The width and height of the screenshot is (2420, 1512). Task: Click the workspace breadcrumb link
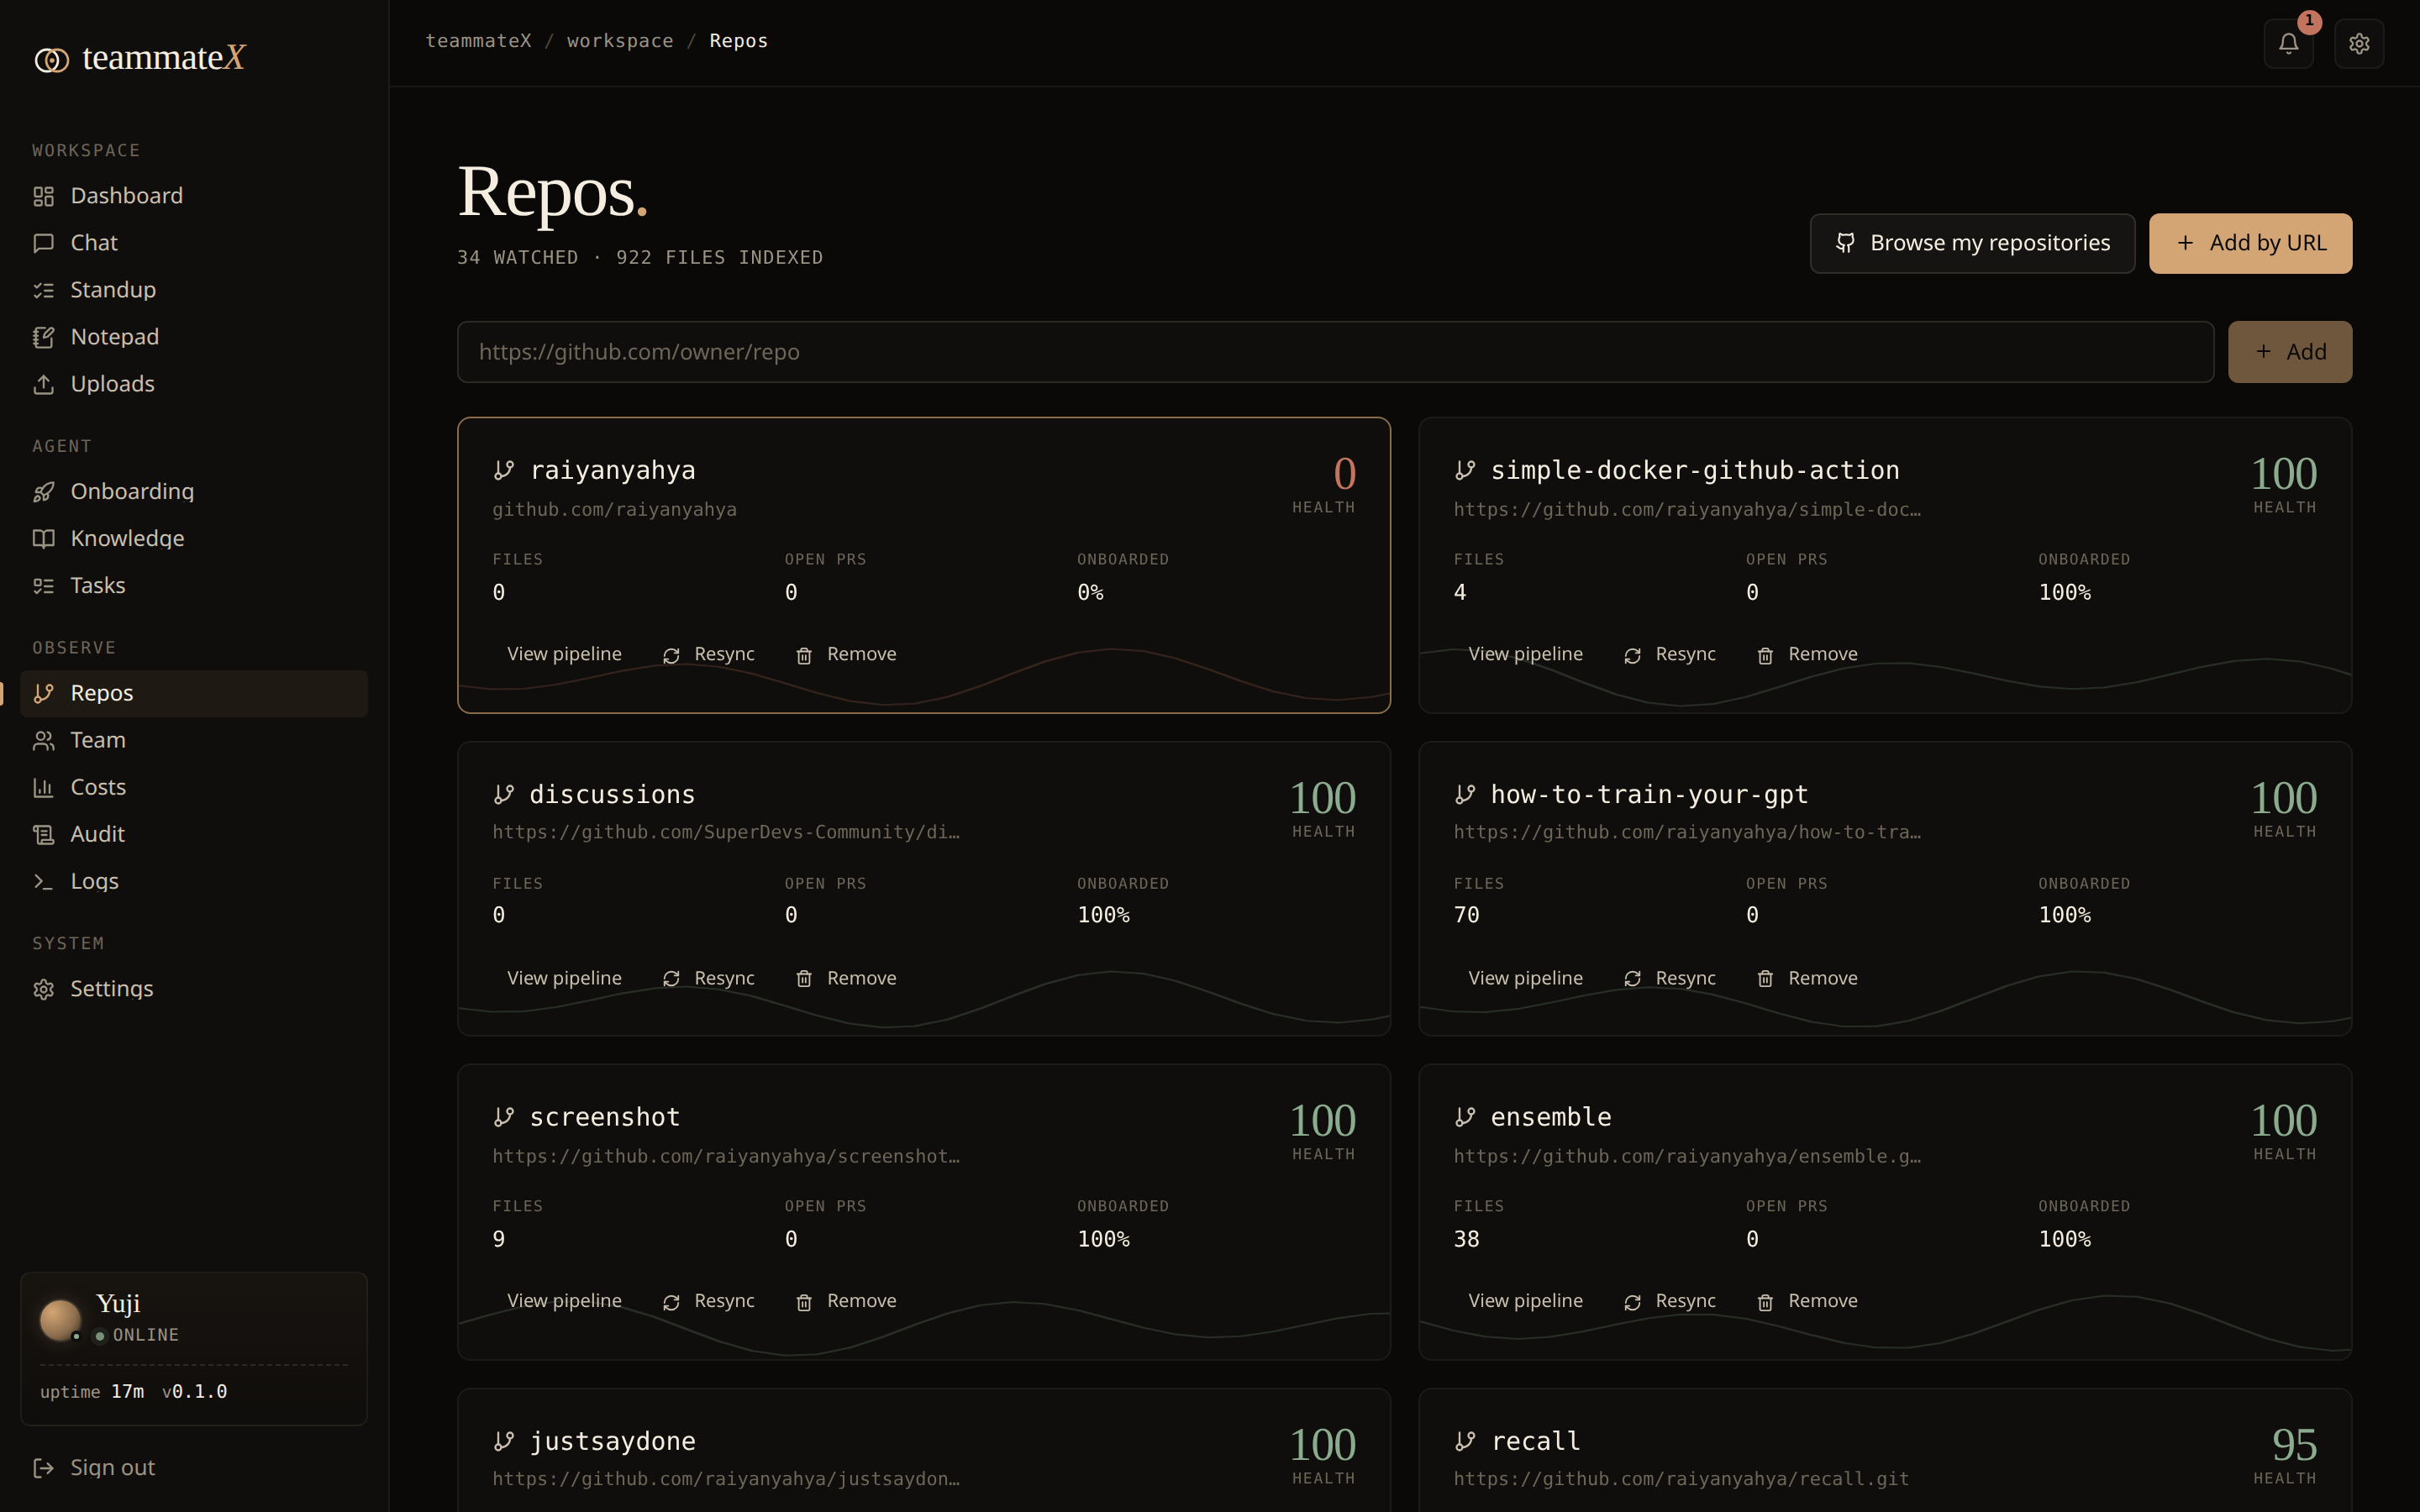(x=620, y=41)
